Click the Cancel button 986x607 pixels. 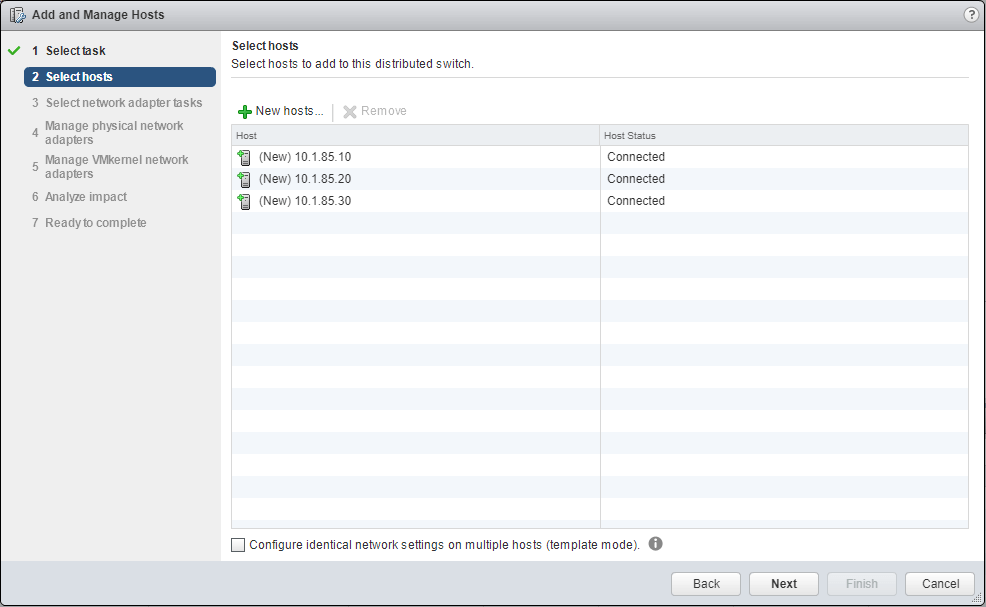(940, 584)
